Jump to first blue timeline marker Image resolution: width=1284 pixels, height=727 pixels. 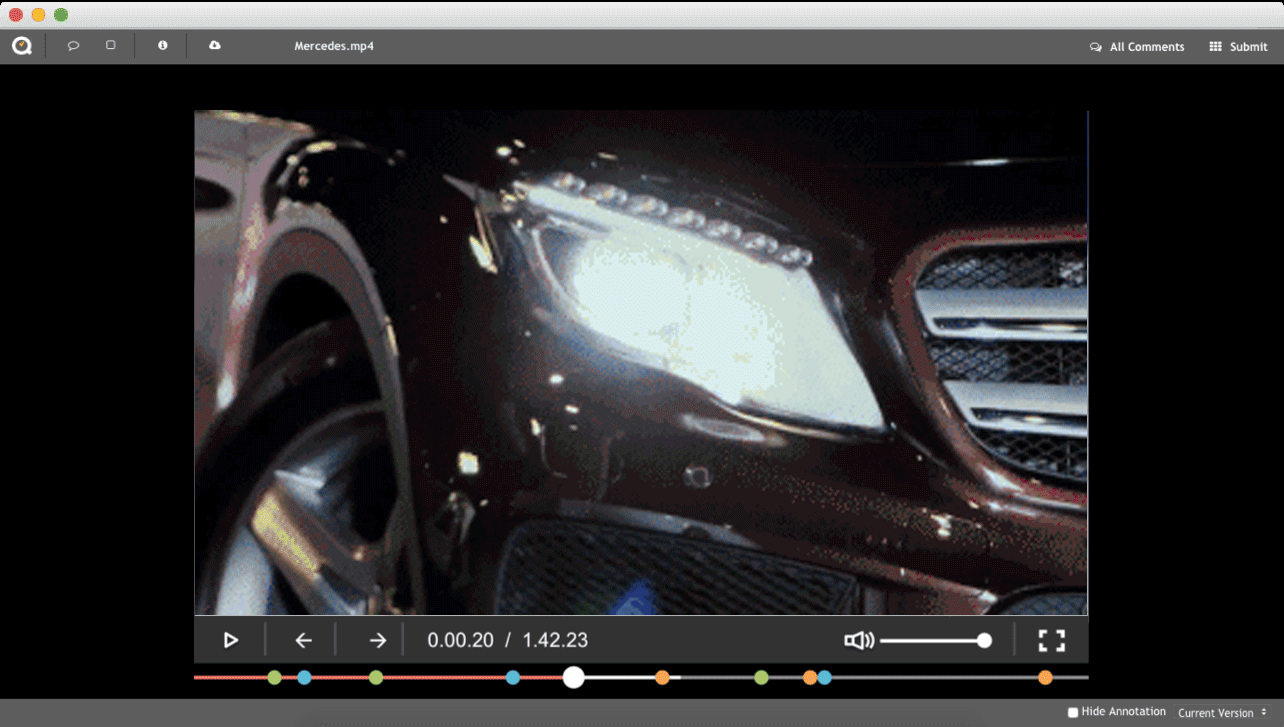304,677
